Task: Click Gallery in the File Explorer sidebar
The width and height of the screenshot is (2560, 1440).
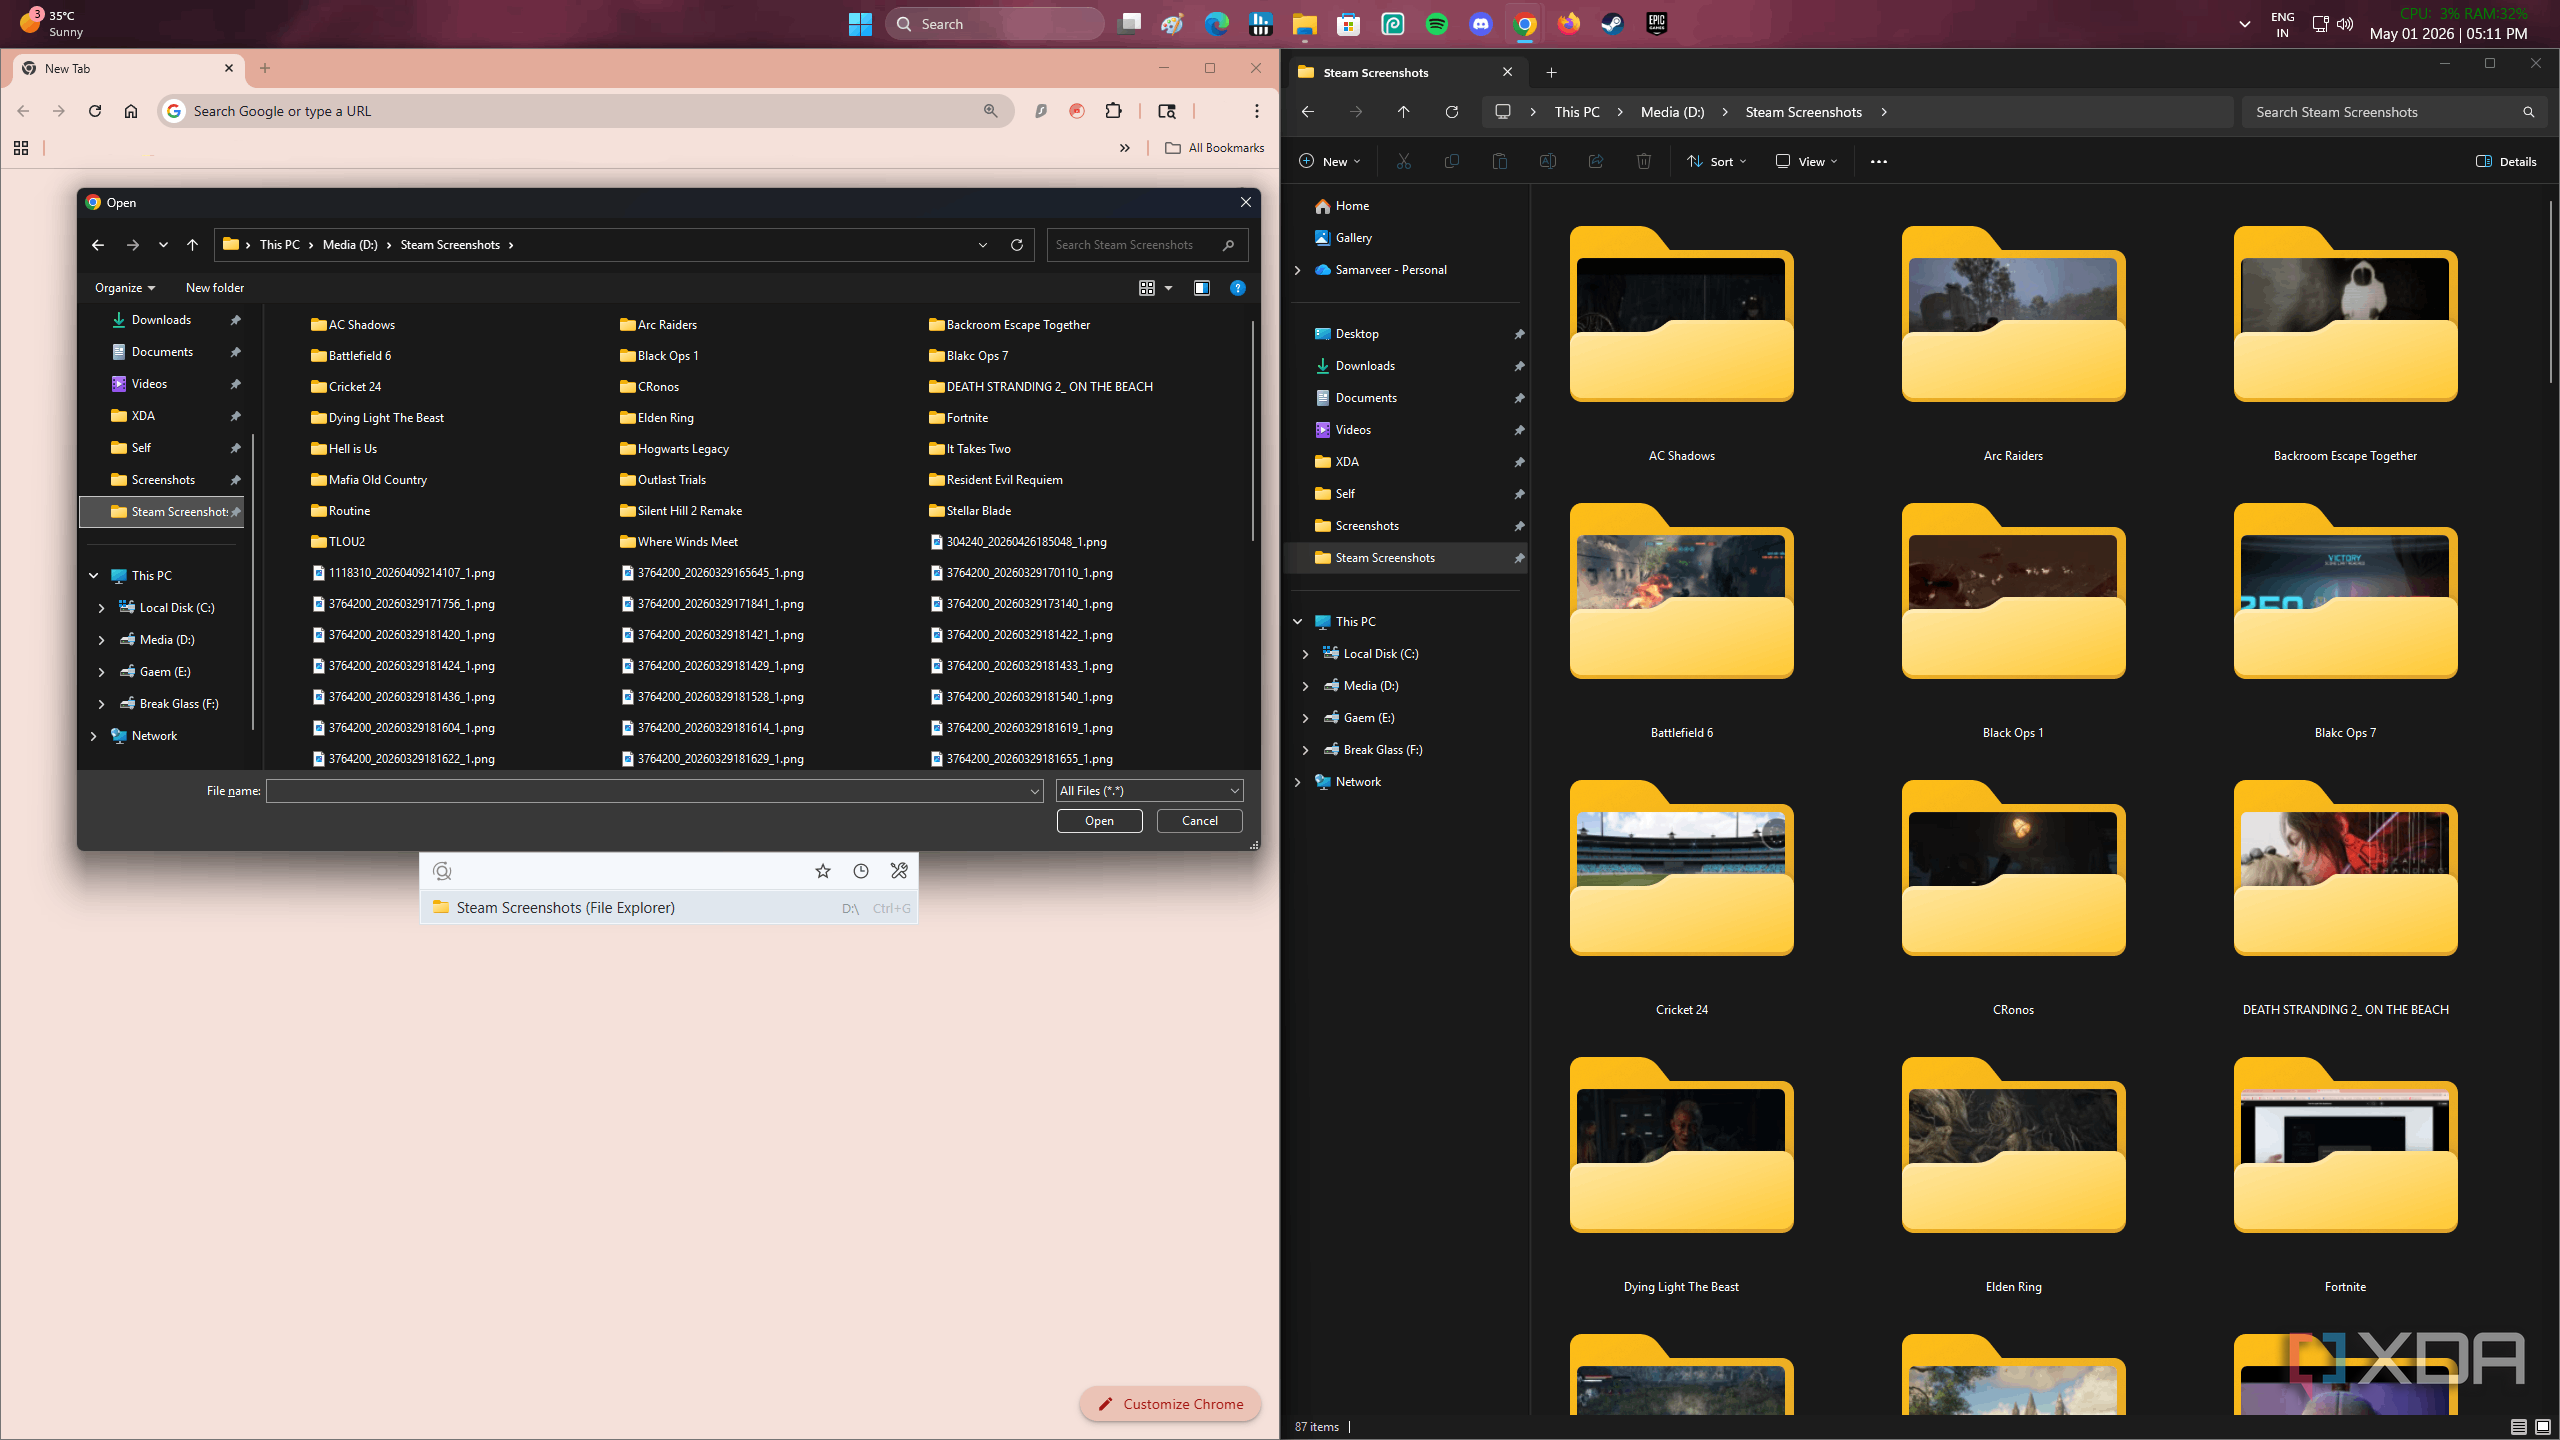Action: [x=1353, y=238]
